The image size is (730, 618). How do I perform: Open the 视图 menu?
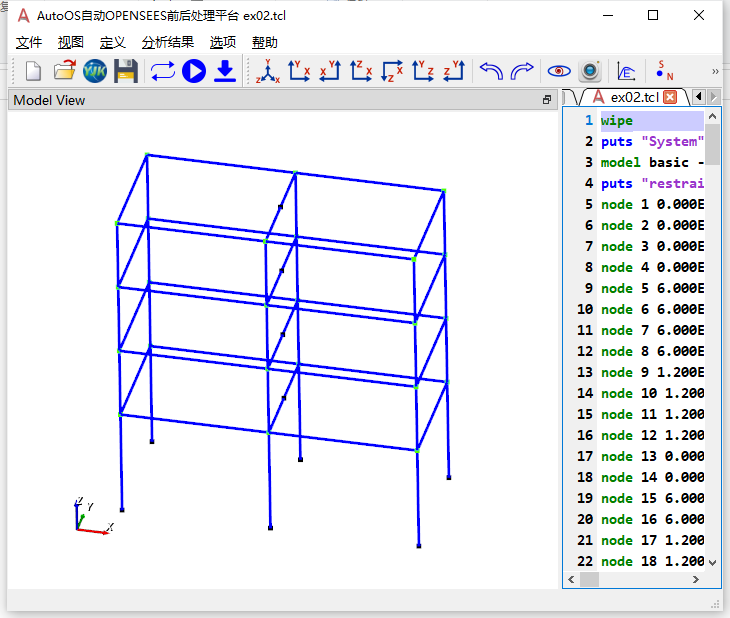pos(71,42)
